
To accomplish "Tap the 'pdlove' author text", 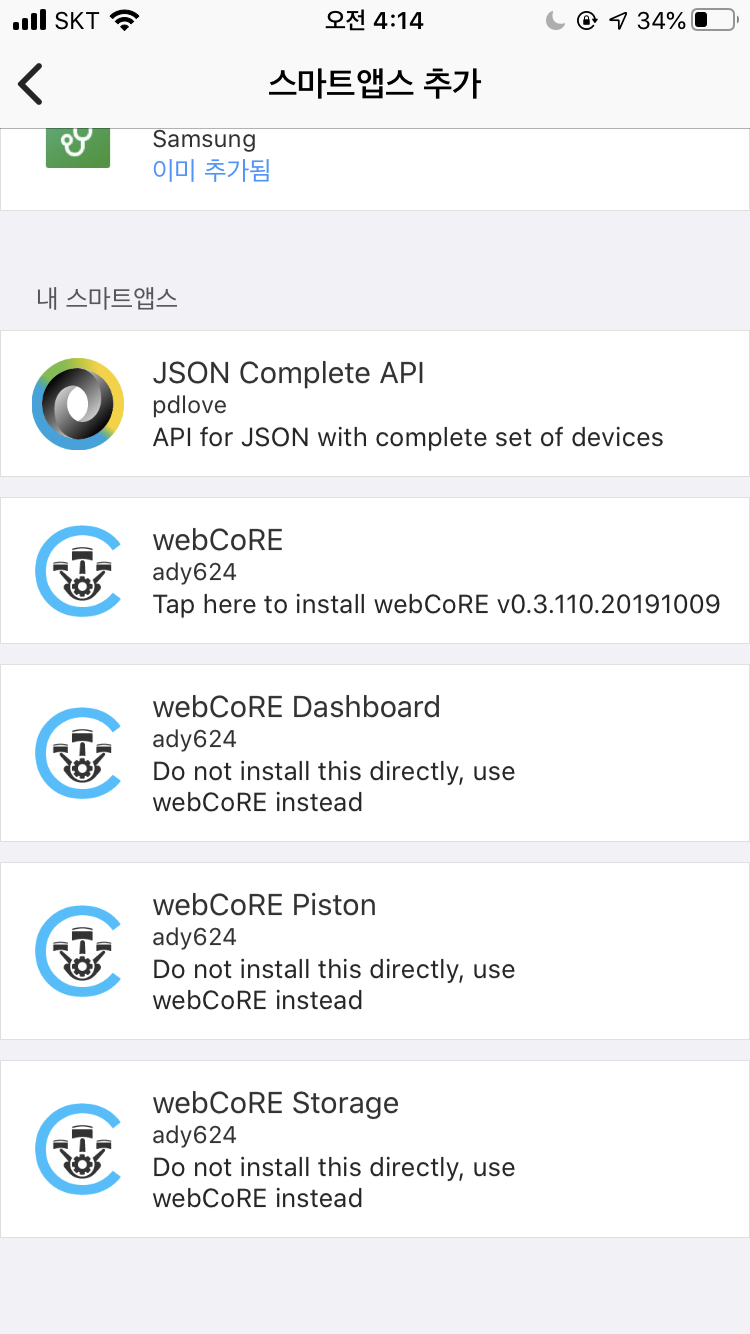I will click(x=189, y=406).
